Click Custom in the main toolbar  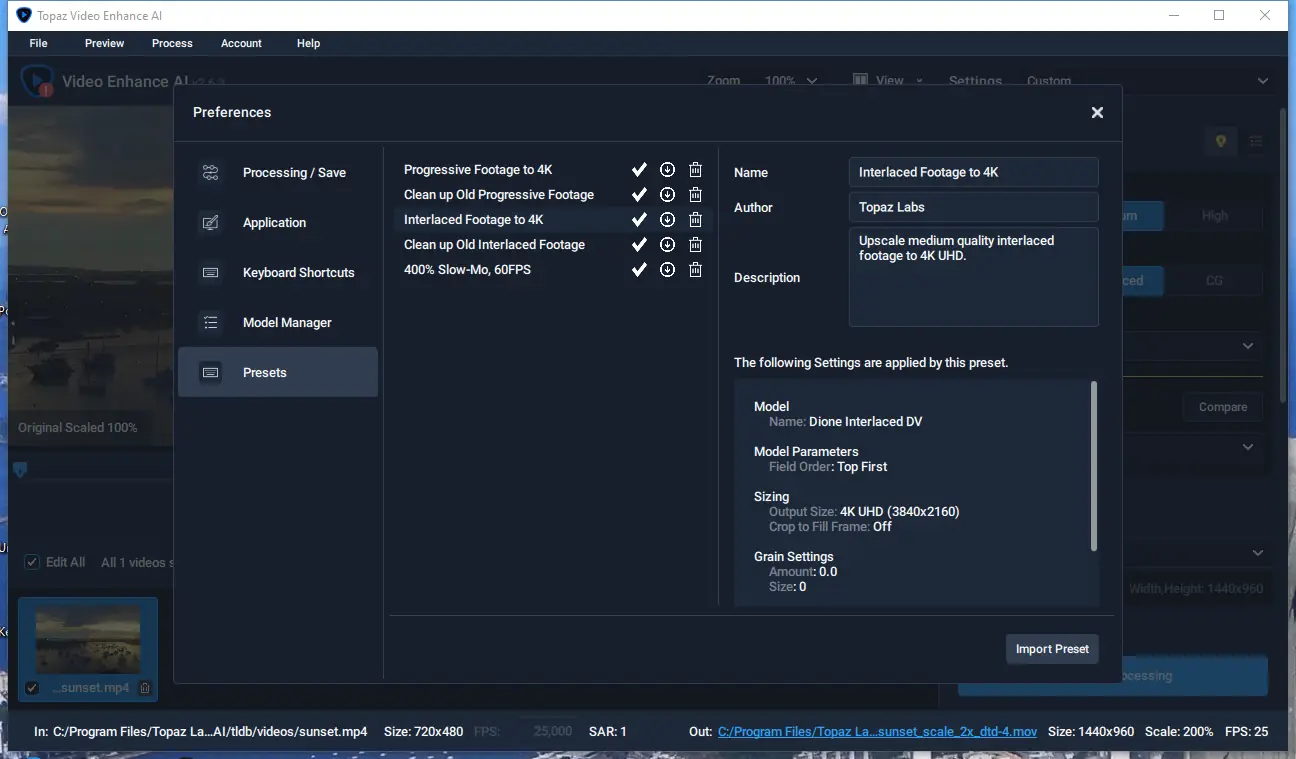point(1049,81)
